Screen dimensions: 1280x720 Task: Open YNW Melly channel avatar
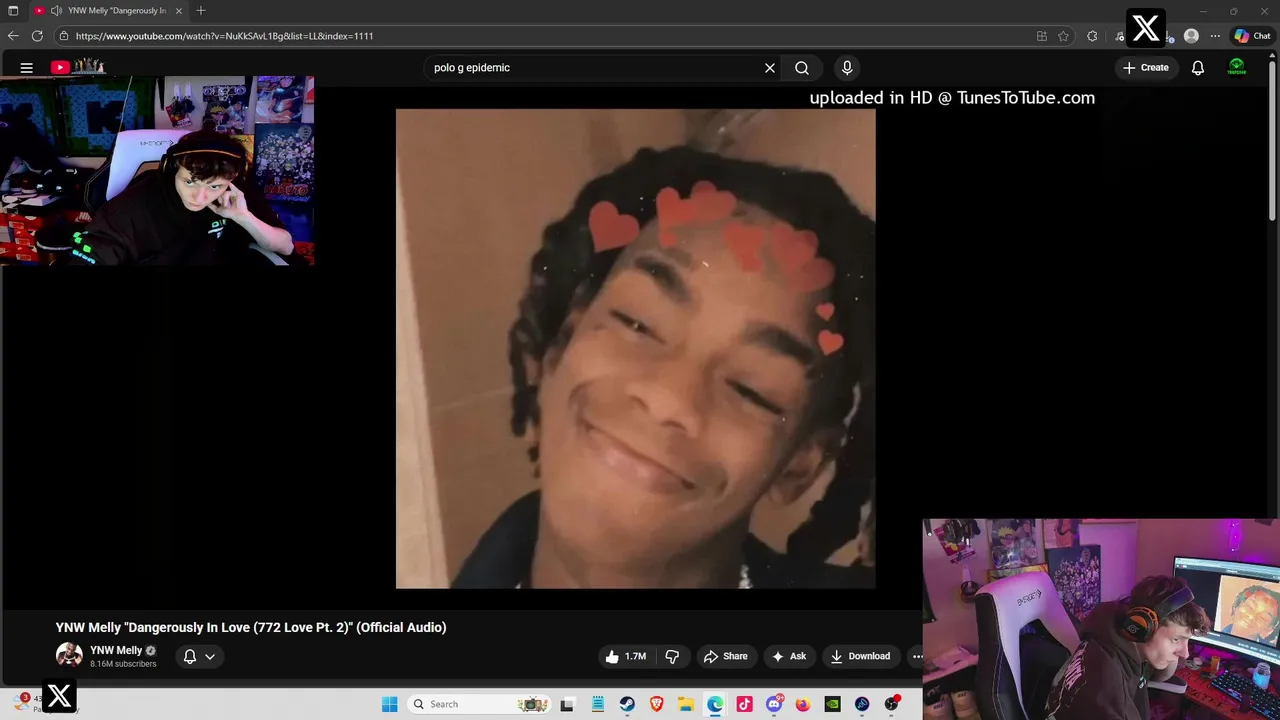[69, 656]
